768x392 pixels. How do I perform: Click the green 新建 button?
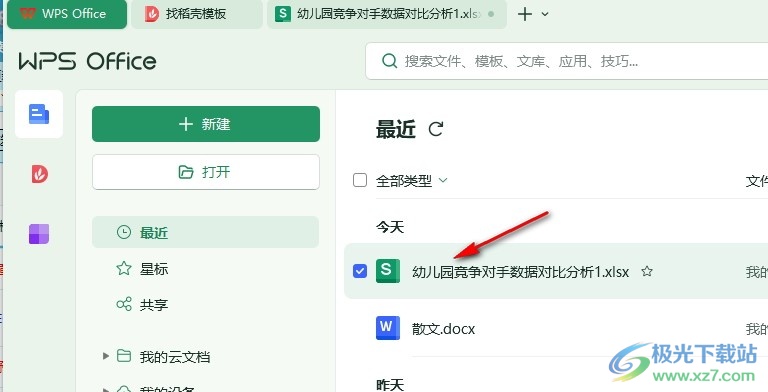(x=206, y=124)
